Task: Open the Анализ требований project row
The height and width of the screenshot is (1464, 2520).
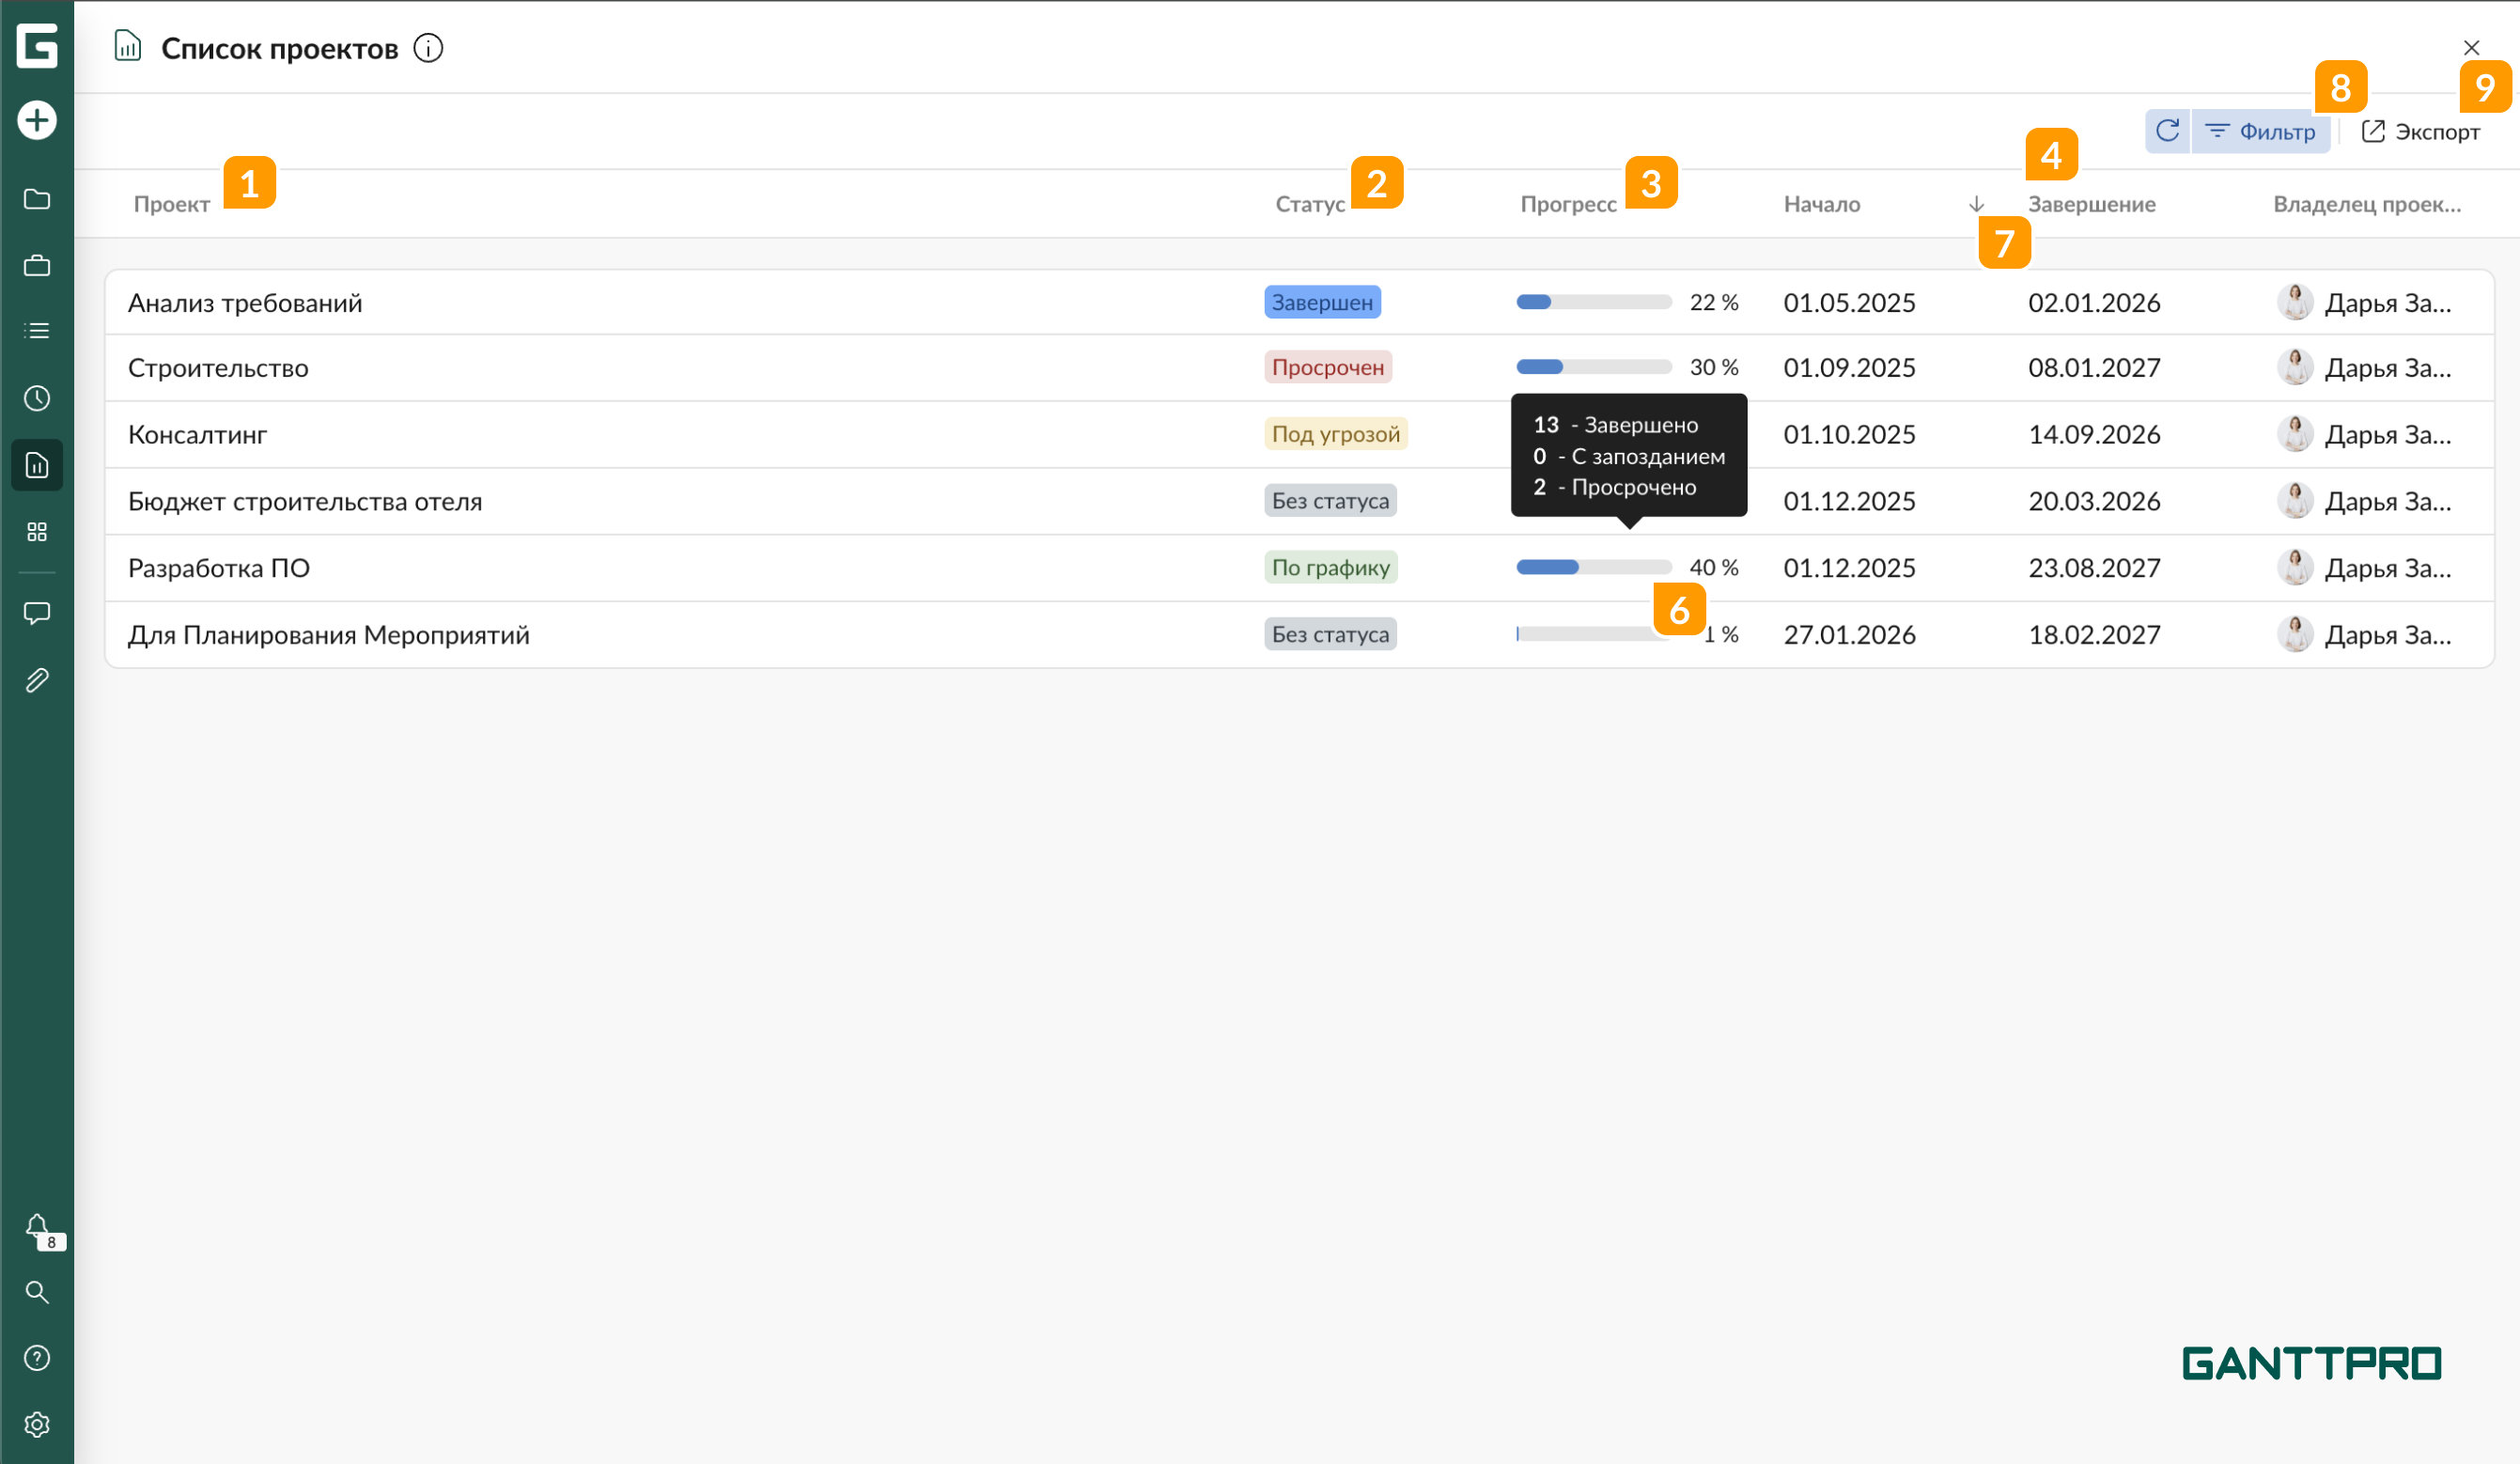Action: (245, 303)
